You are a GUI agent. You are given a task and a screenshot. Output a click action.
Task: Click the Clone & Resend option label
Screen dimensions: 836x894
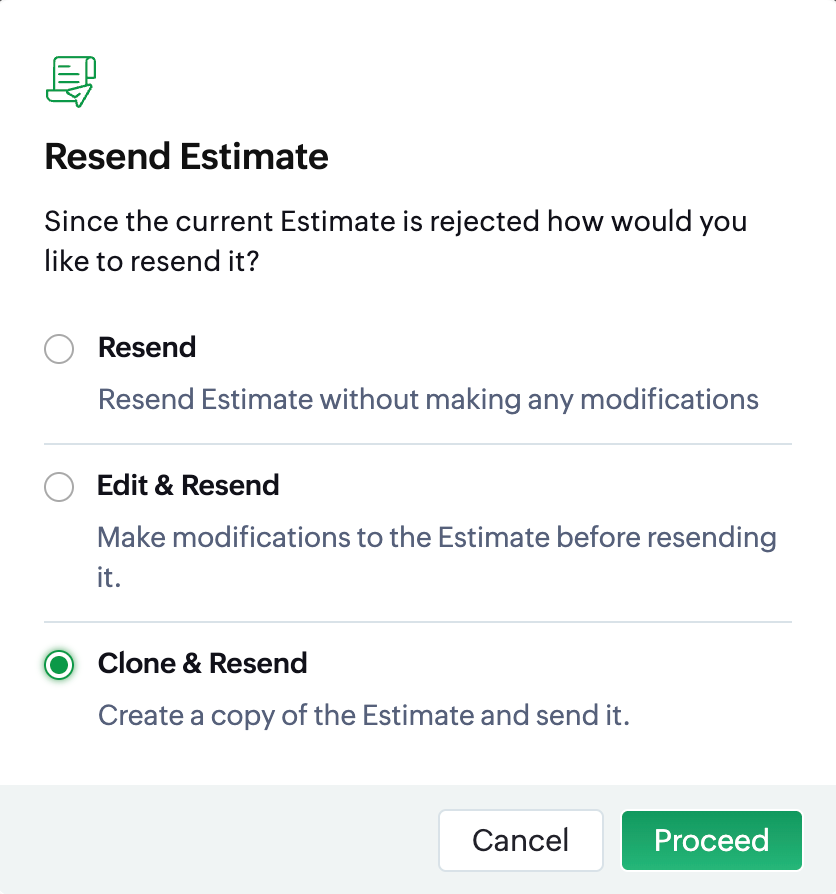click(x=202, y=664)
